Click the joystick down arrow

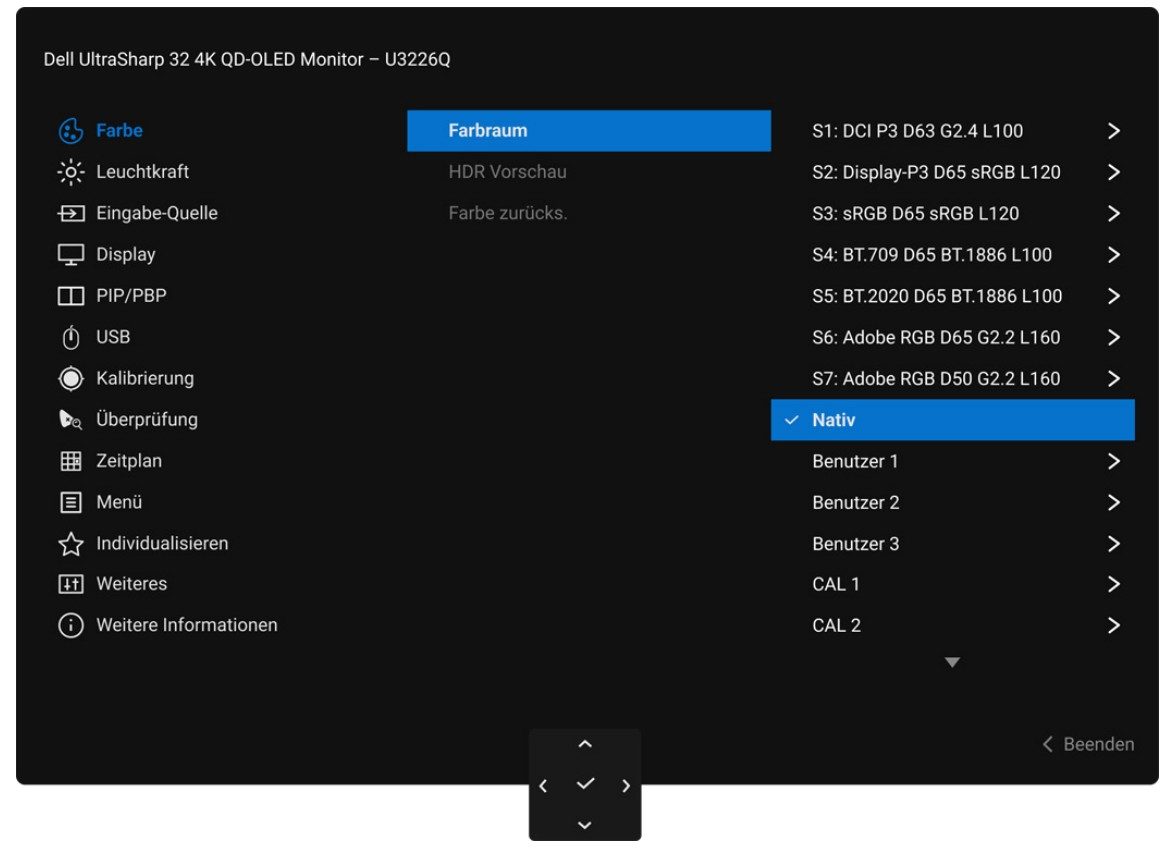585,825
